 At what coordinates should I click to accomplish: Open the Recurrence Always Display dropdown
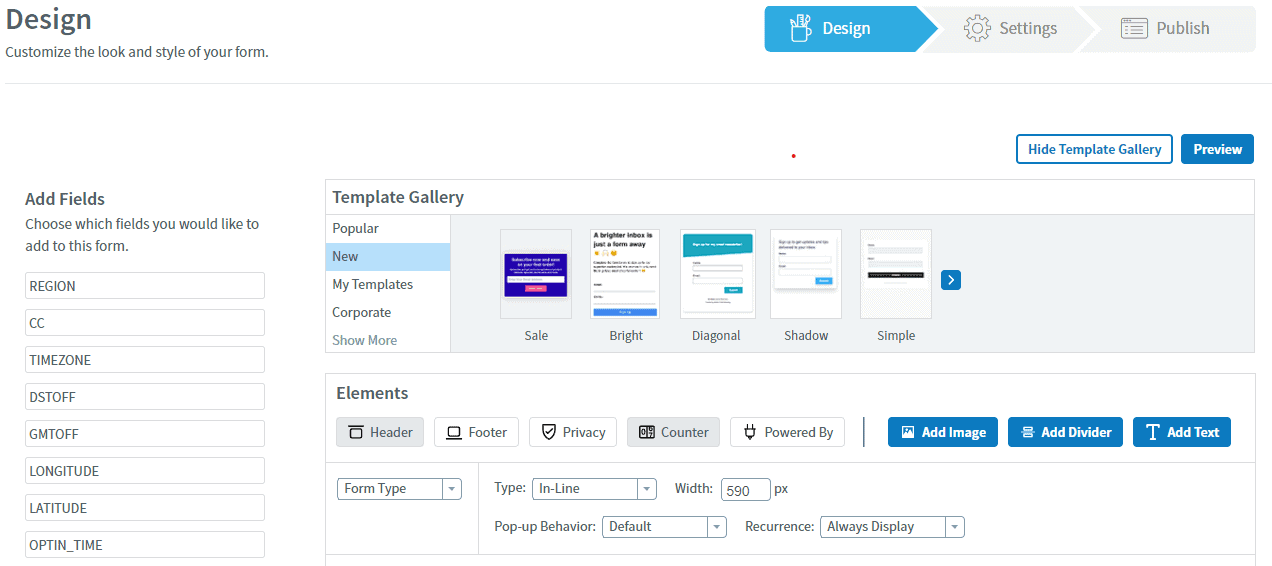click(892, 527)
